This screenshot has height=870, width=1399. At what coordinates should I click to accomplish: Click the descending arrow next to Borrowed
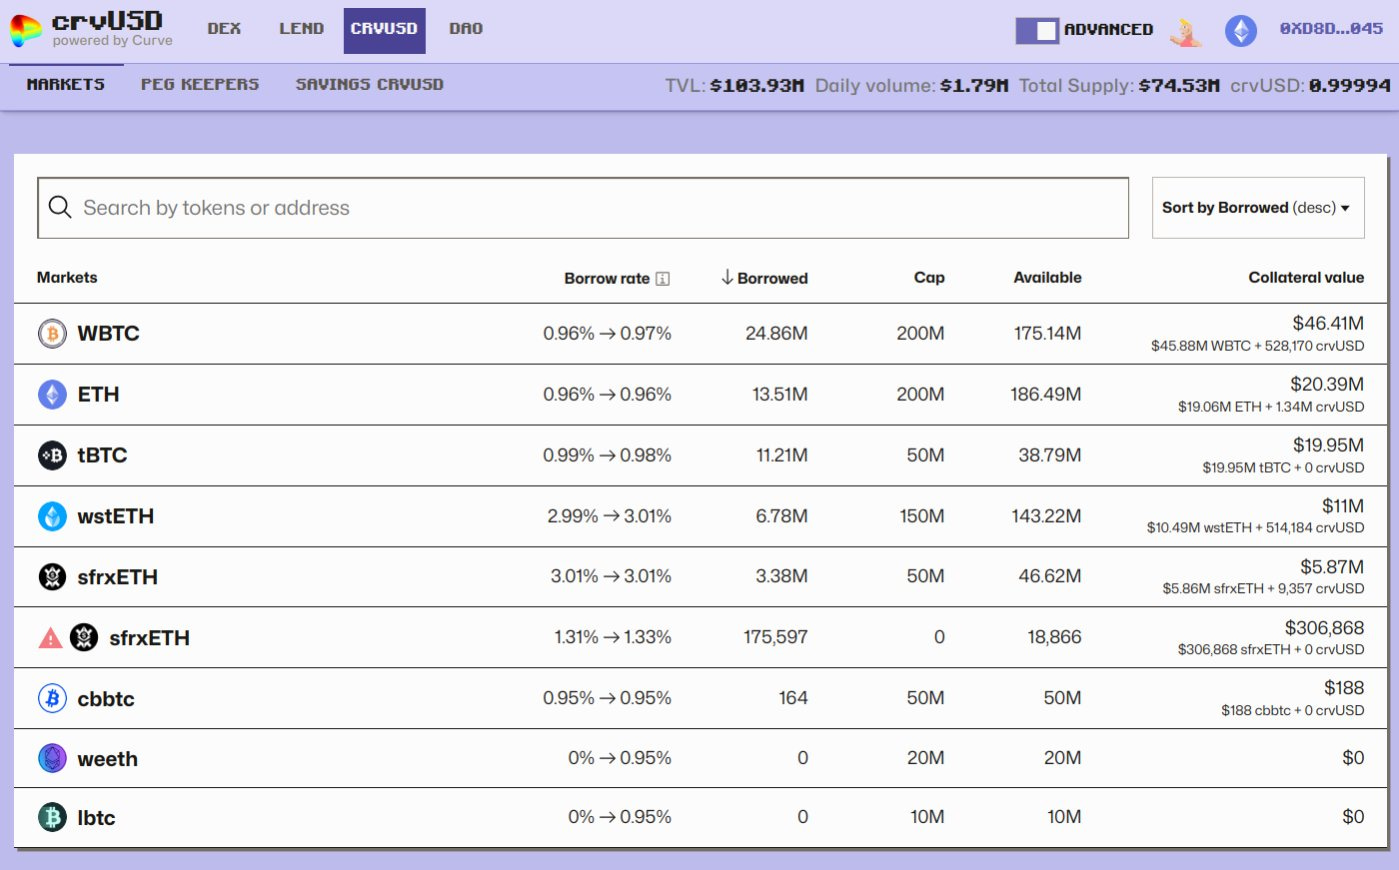727,277
